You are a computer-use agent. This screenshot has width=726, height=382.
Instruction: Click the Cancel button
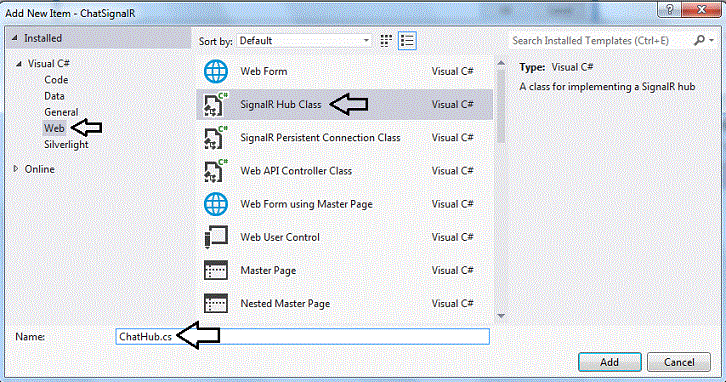679,362
